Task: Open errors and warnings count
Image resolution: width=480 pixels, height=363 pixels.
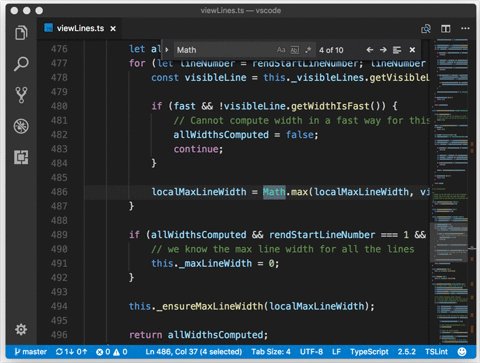Action: point(112,352)
